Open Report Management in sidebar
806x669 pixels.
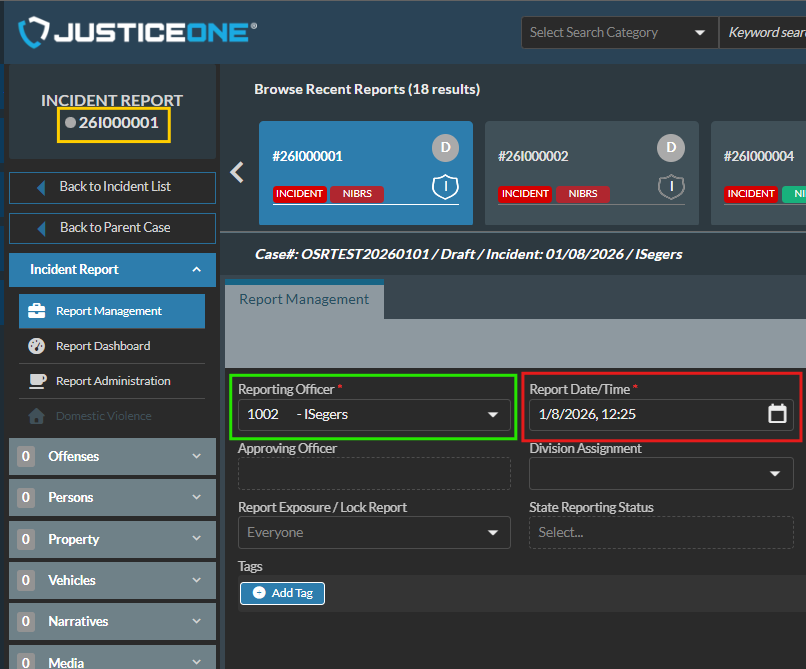[112, 311]
